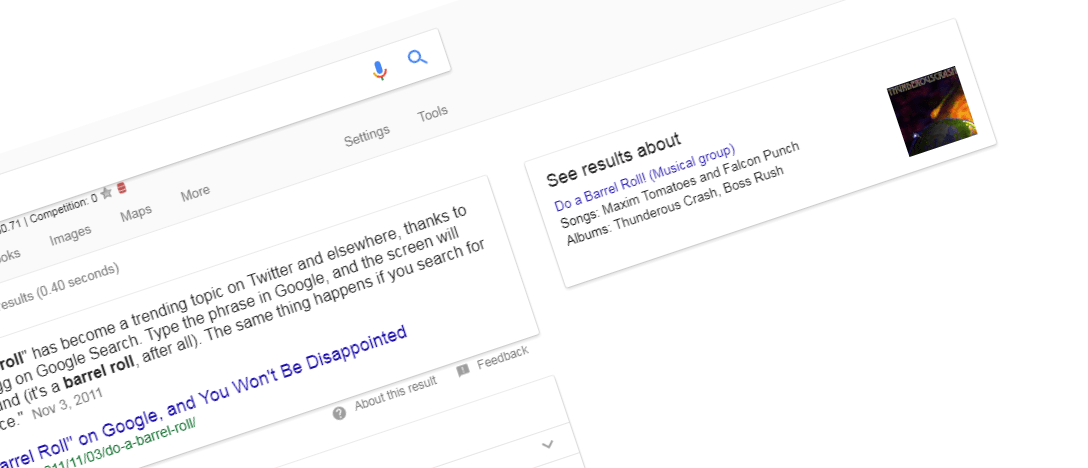Click the Feedback flag icon
Image resolution: width=1088 pixels, height=468 pixels.
(463, 370)
